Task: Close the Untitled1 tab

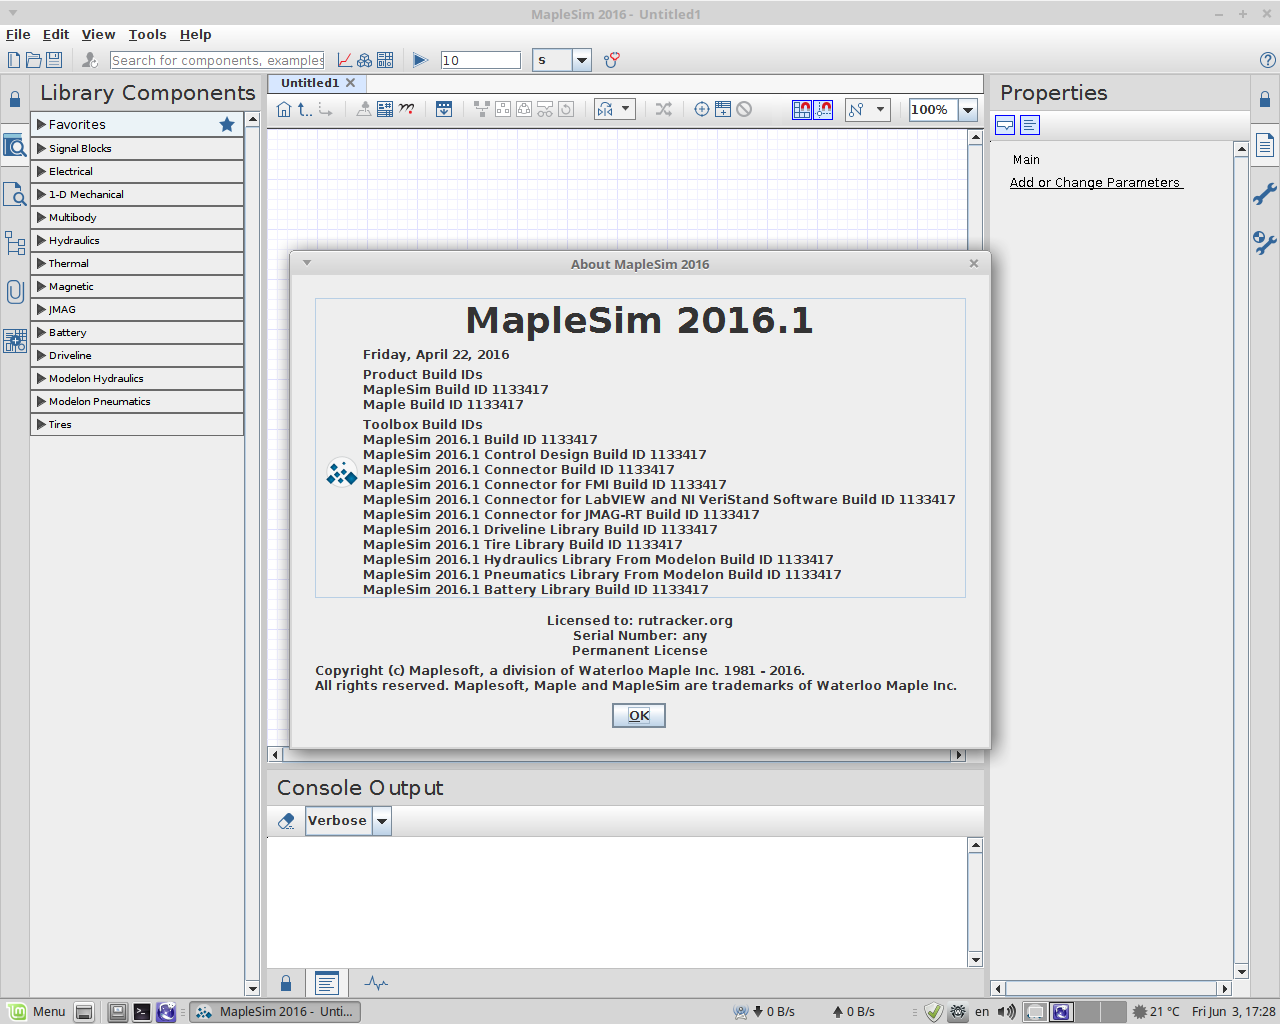Action: (351, 83)
